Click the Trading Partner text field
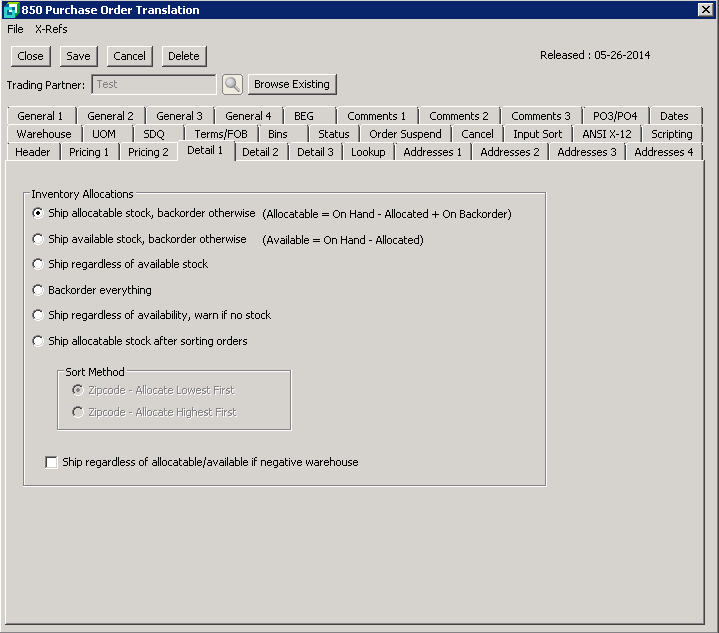This screenshot has height=633, width=719. tap(153, 85)
